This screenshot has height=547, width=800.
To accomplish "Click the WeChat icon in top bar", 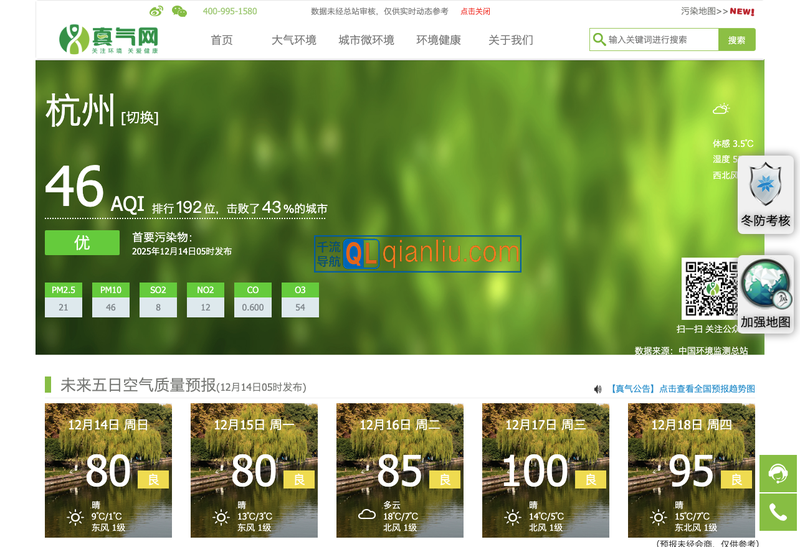I will point(179,11).
